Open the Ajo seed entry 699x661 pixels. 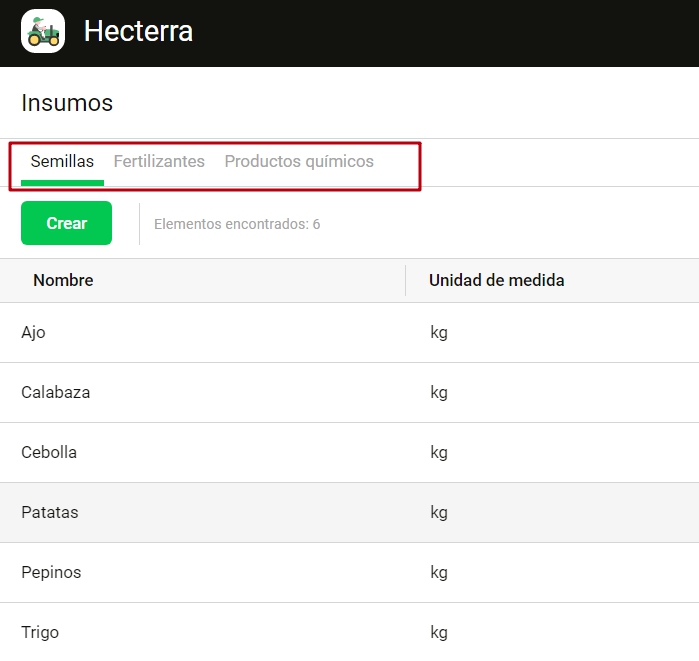(x=33, y=333)
